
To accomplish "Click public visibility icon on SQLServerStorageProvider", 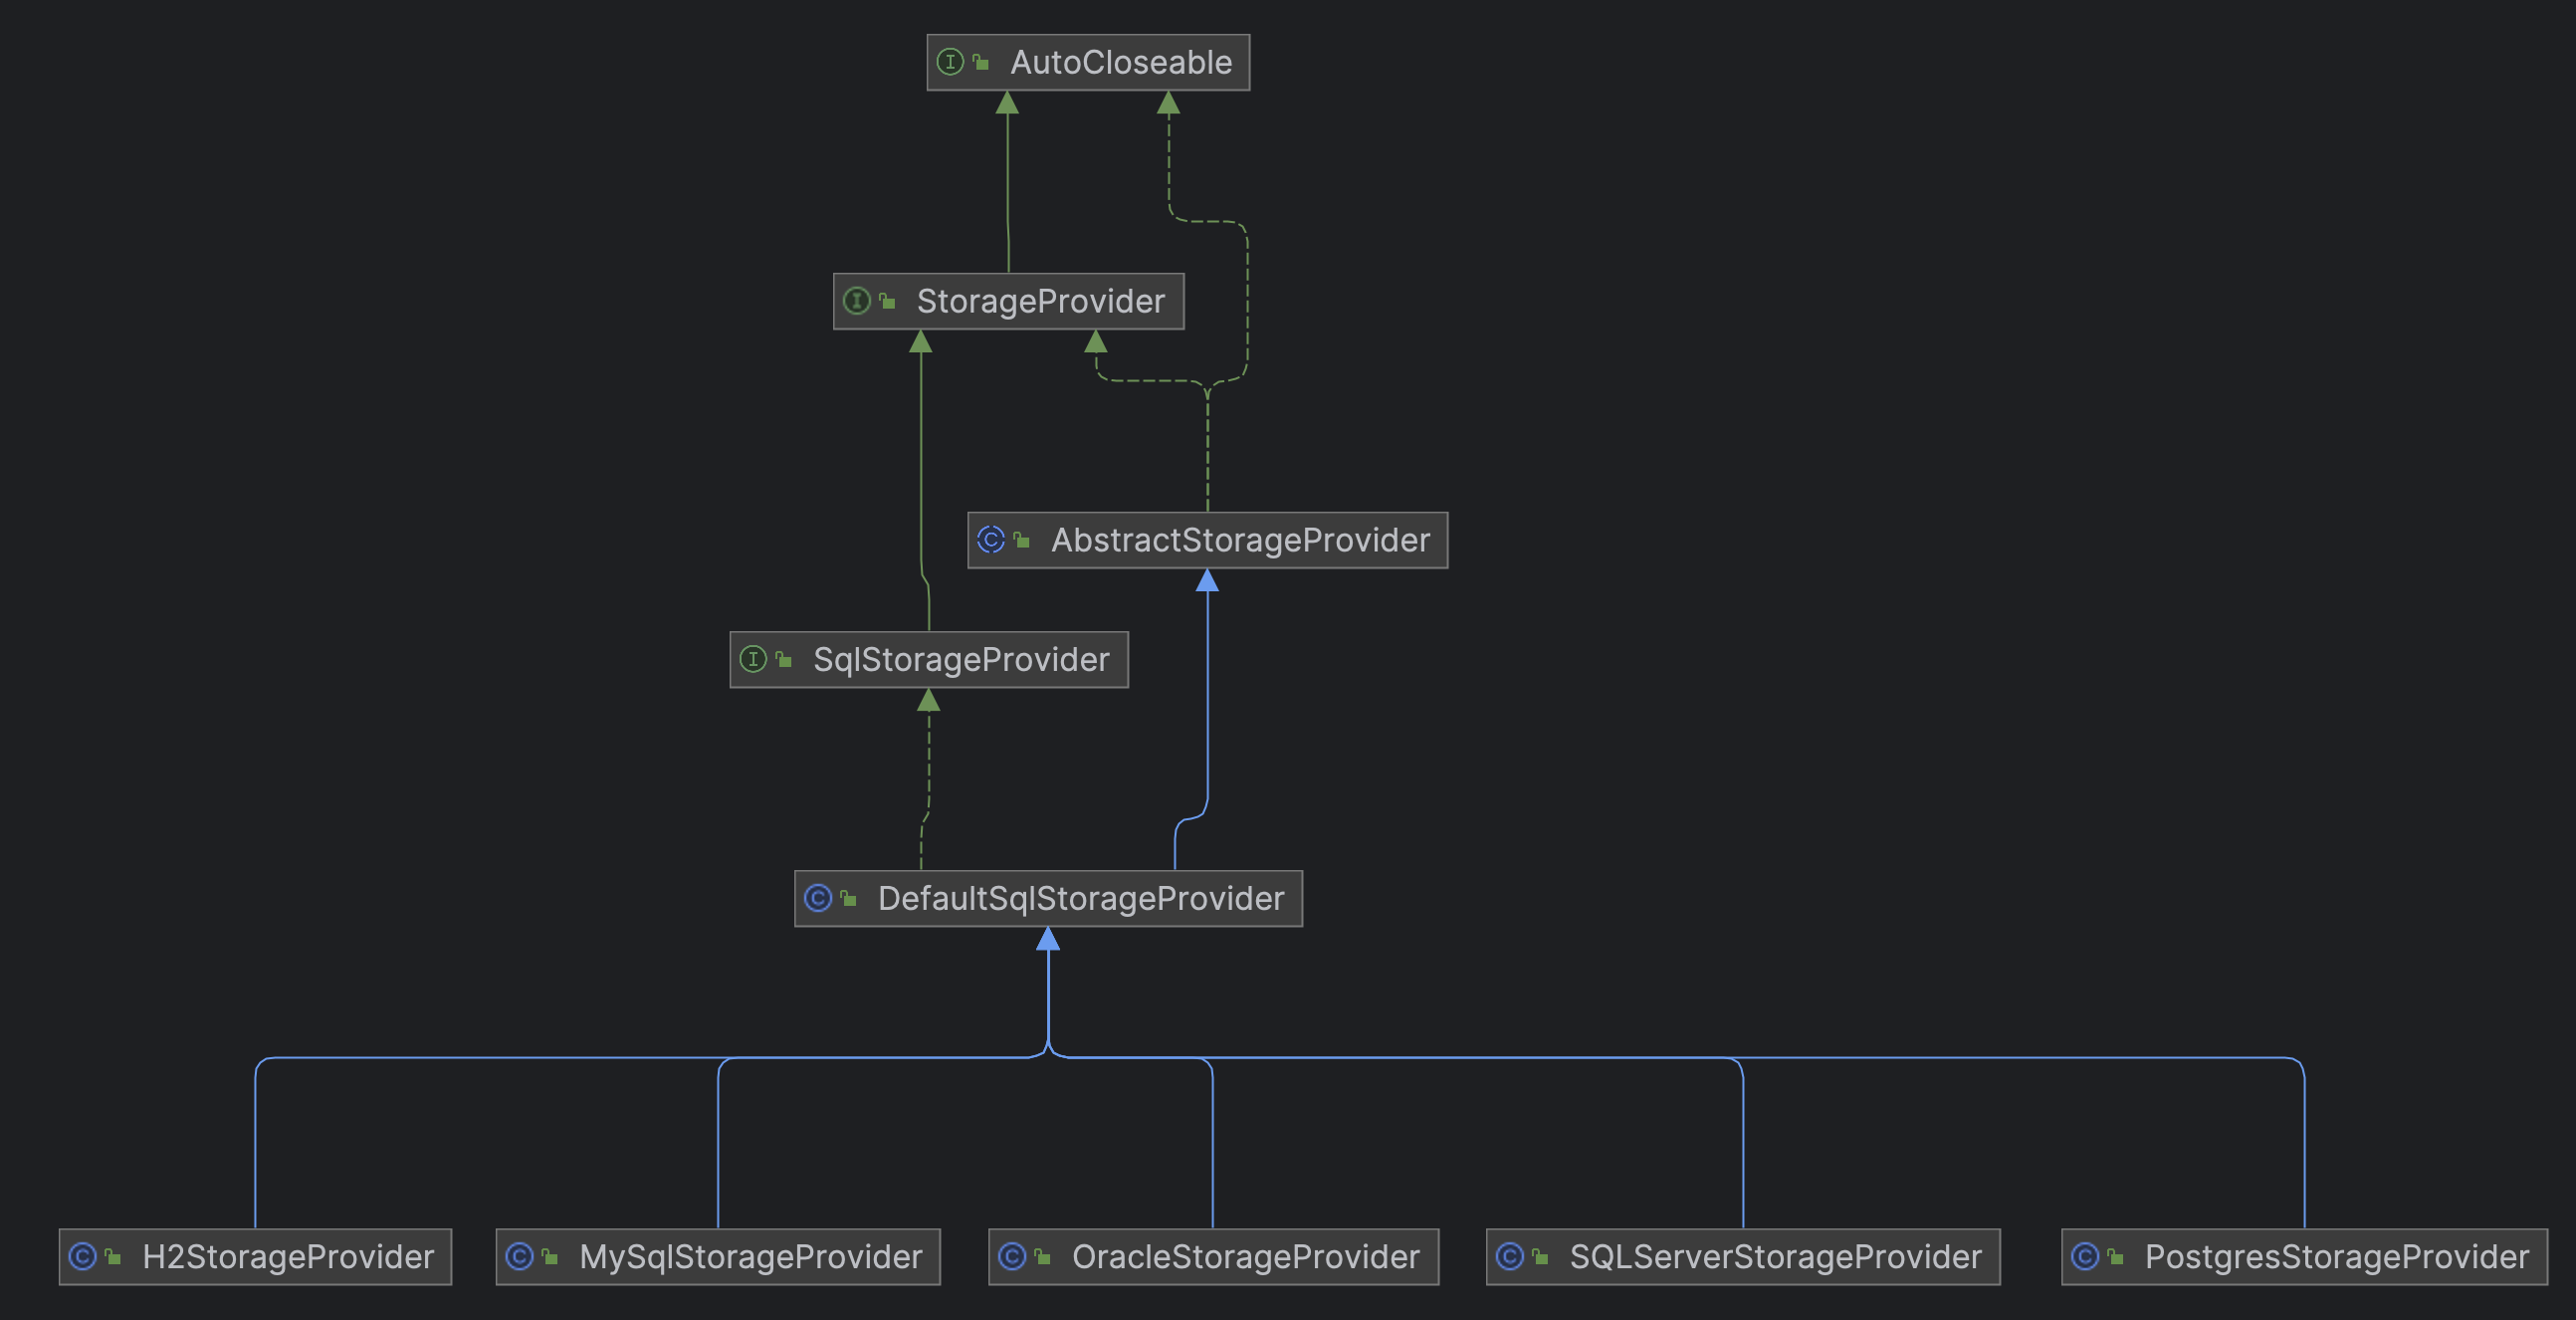I will click(x=1540, y=1257).
